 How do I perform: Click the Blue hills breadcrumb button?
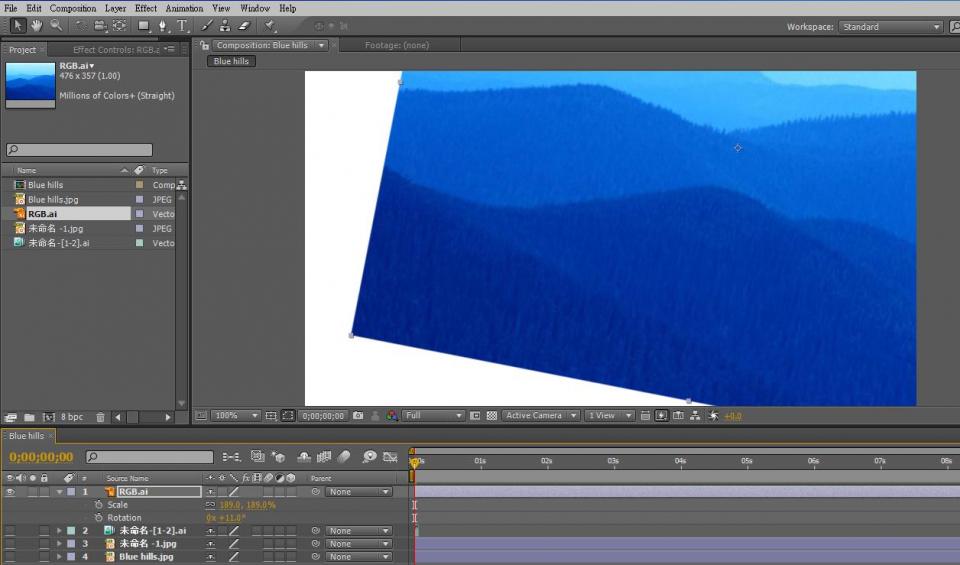point(231,61)
